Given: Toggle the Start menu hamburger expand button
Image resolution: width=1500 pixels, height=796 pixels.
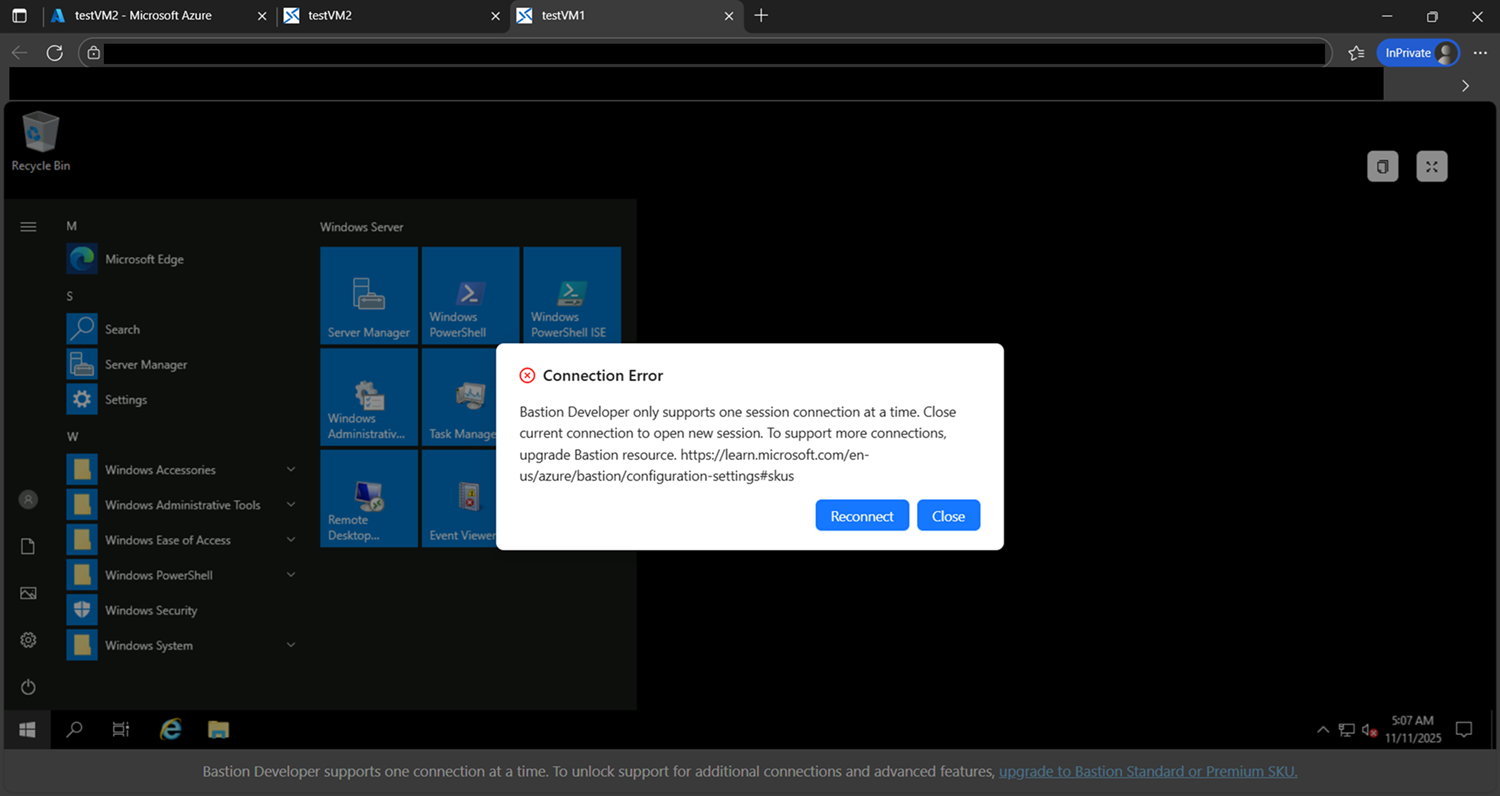Looking at the screenshot, I should 28,227.
